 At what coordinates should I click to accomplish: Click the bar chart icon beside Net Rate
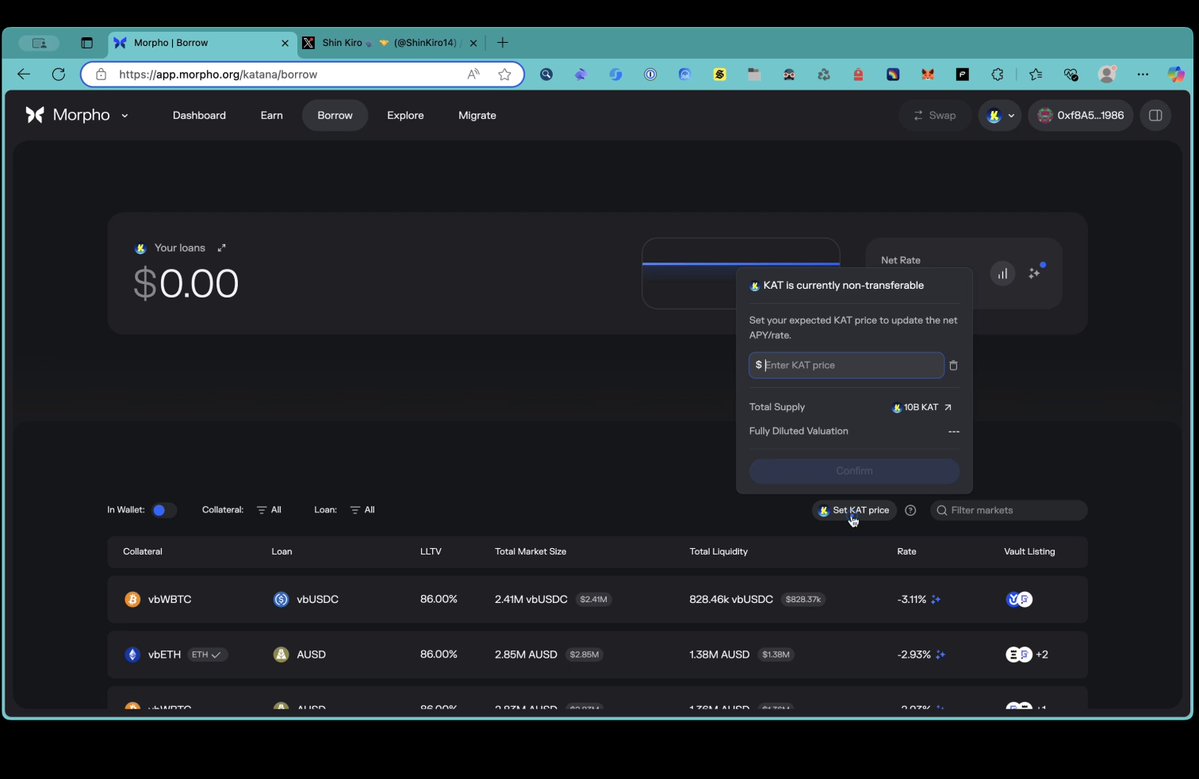1002,273
